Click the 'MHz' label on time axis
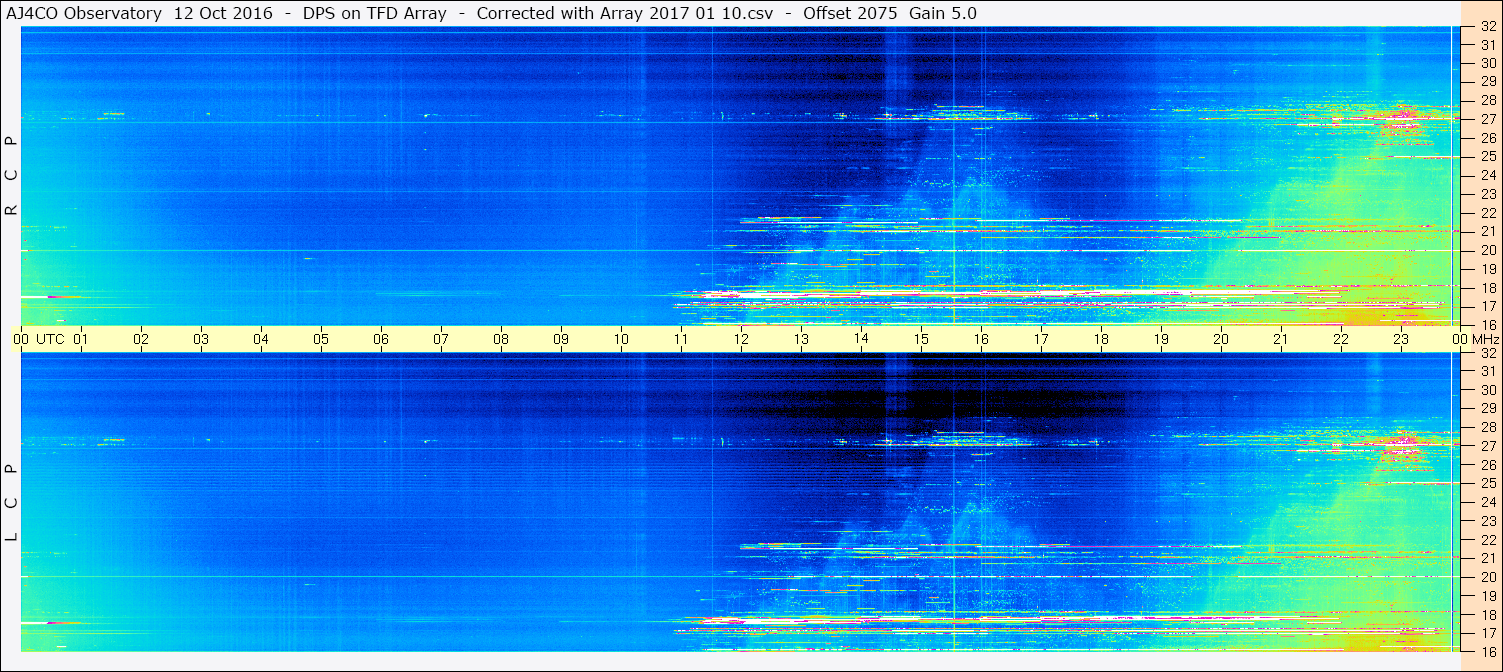Viewport: 1503px width, 672px height. [x=1483, y=339]
